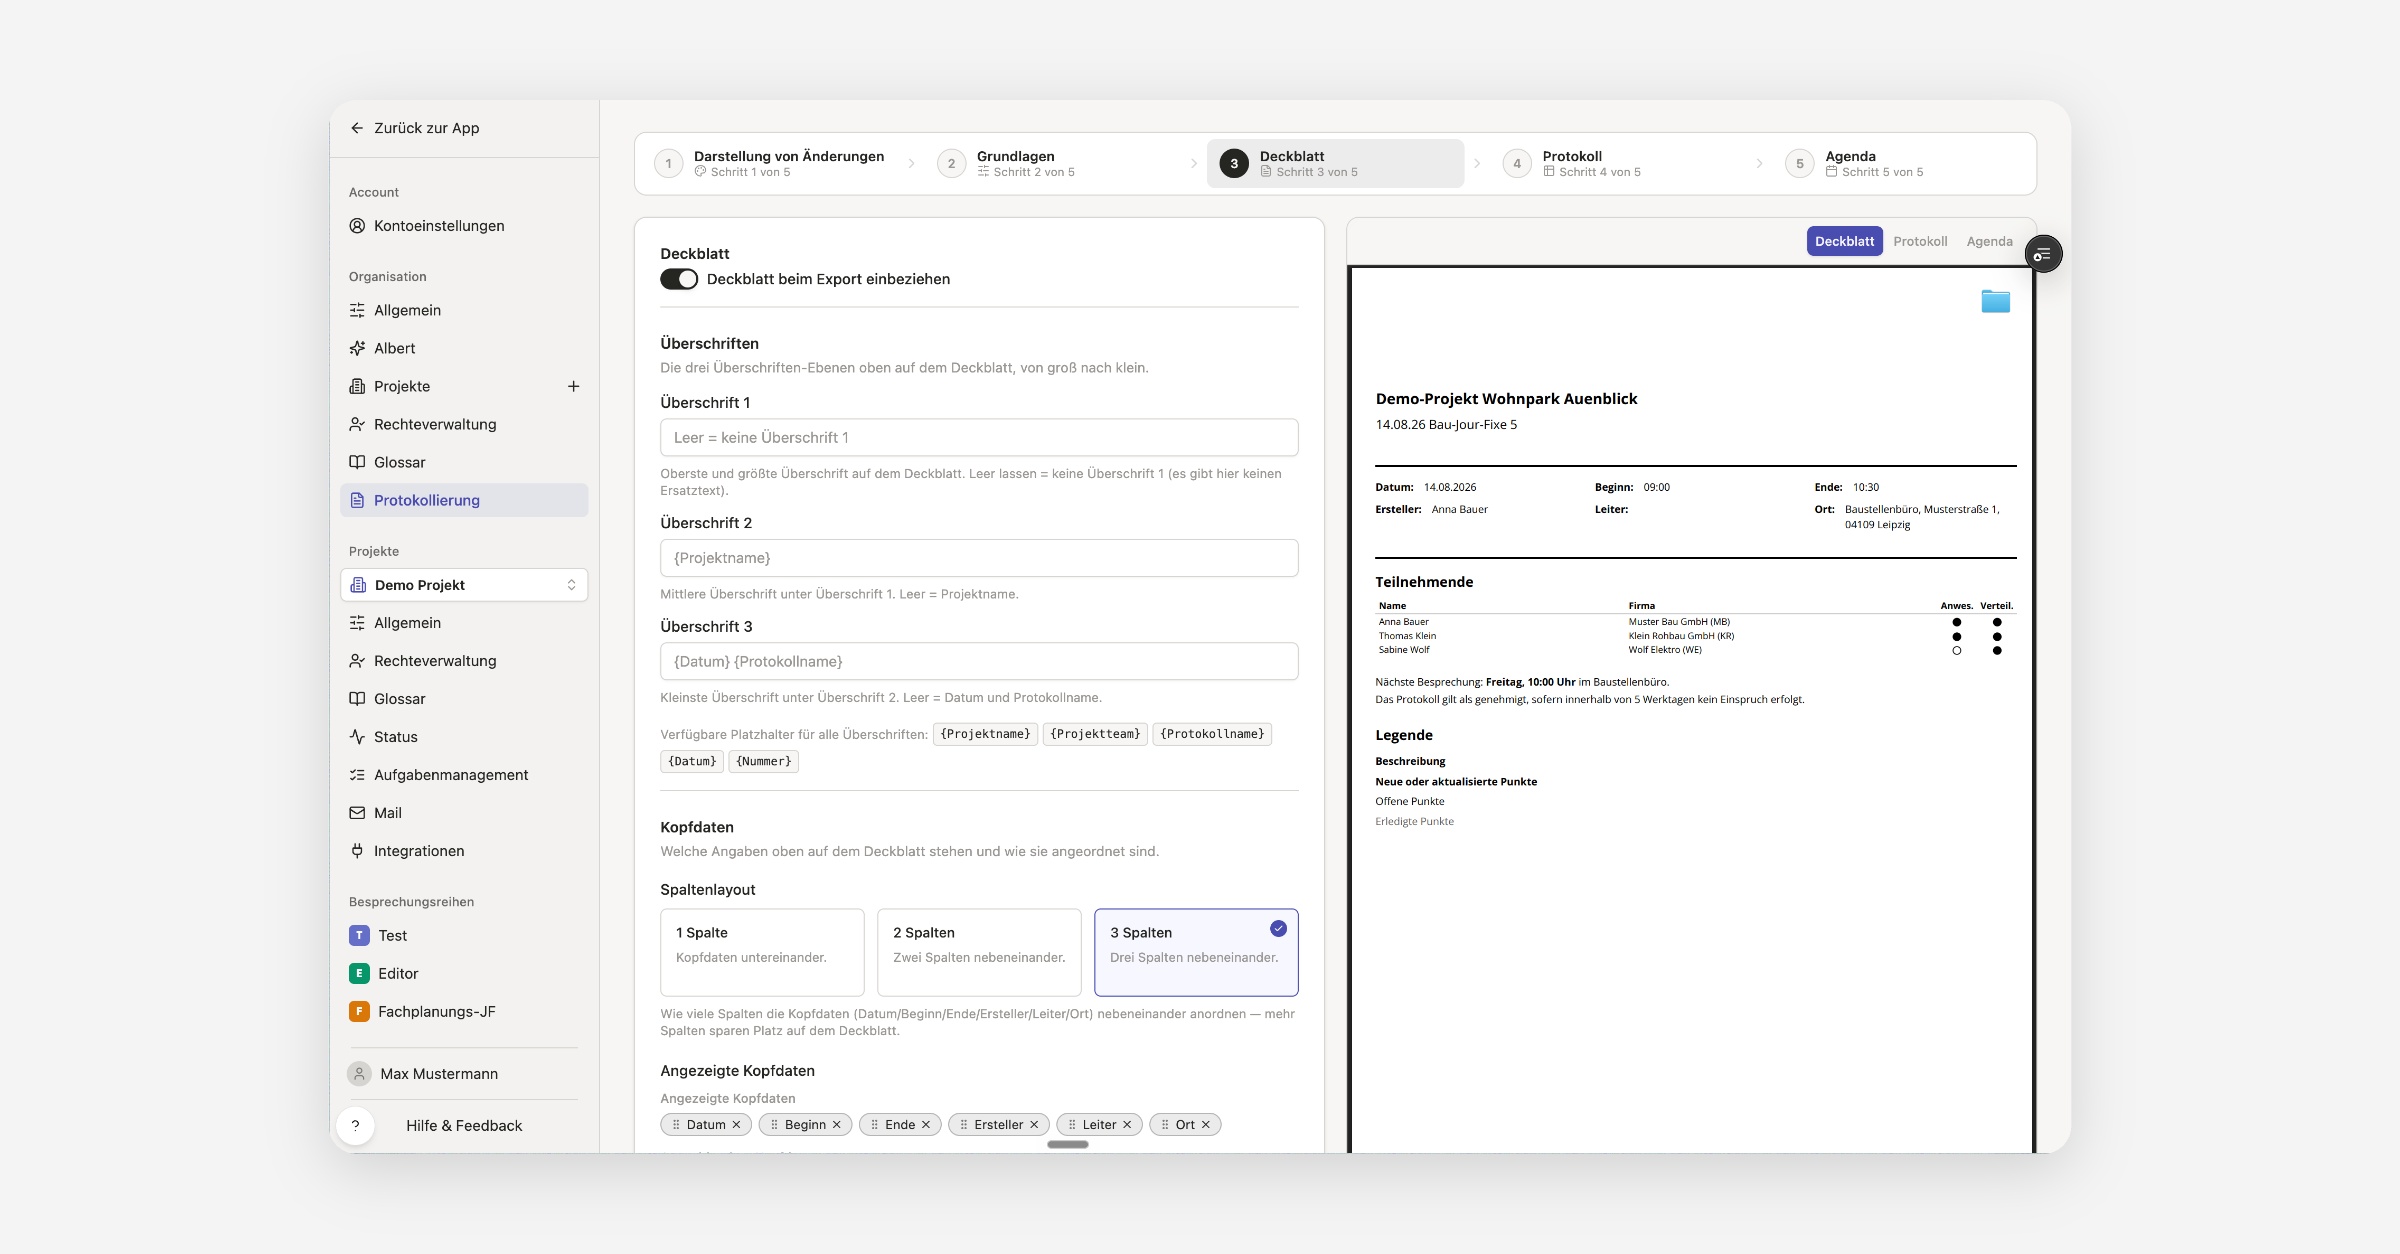This screenshot has width=2400, height=1254.
Task: Open the Mail settings
Action: pos(464,813)
